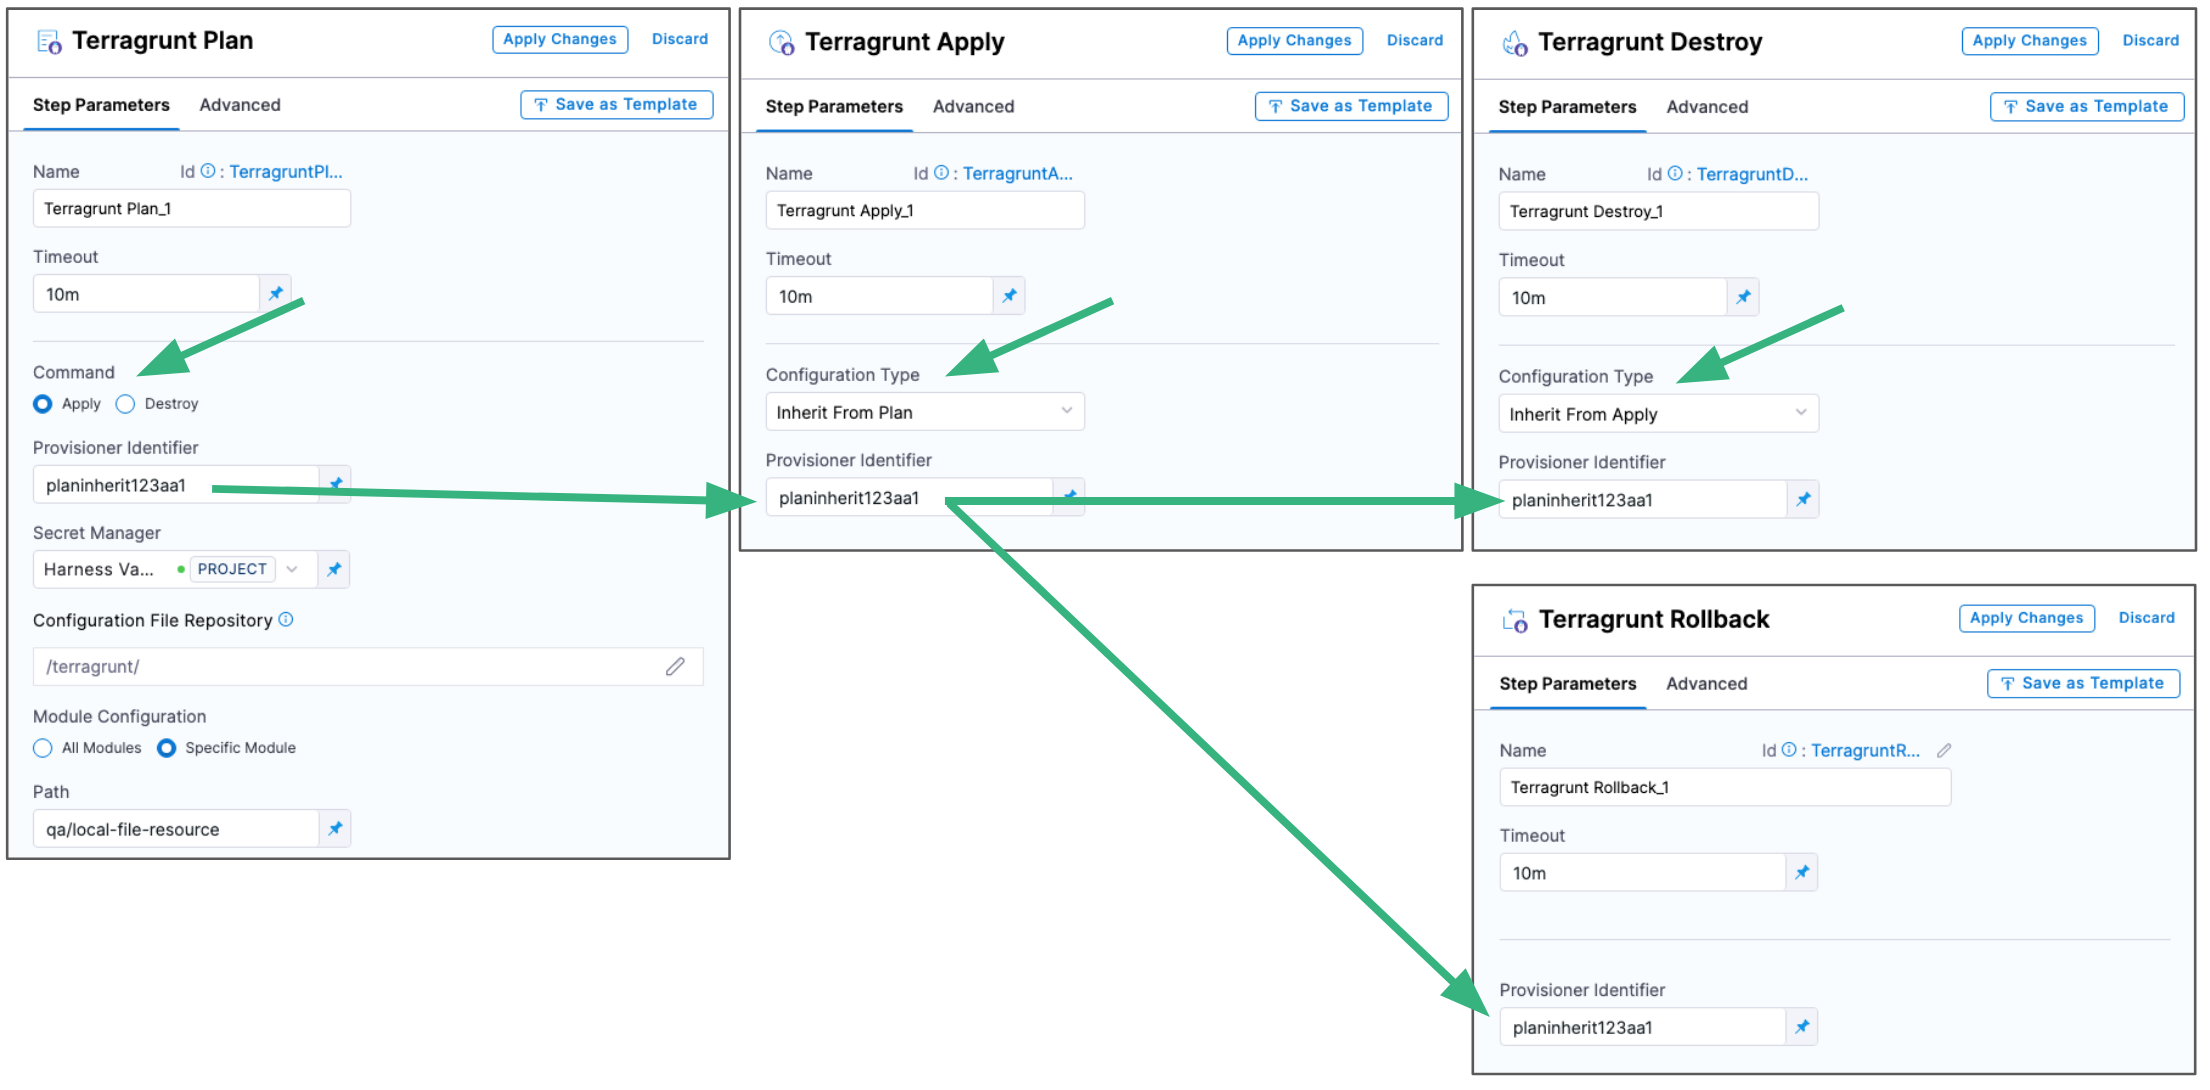Click pin icon beside Terragrunt Rollback timeout

click(1802, 873)
